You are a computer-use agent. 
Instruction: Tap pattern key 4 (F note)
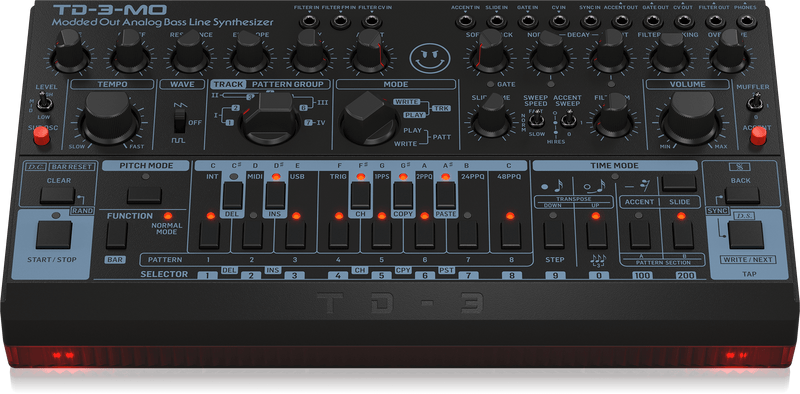338,235
